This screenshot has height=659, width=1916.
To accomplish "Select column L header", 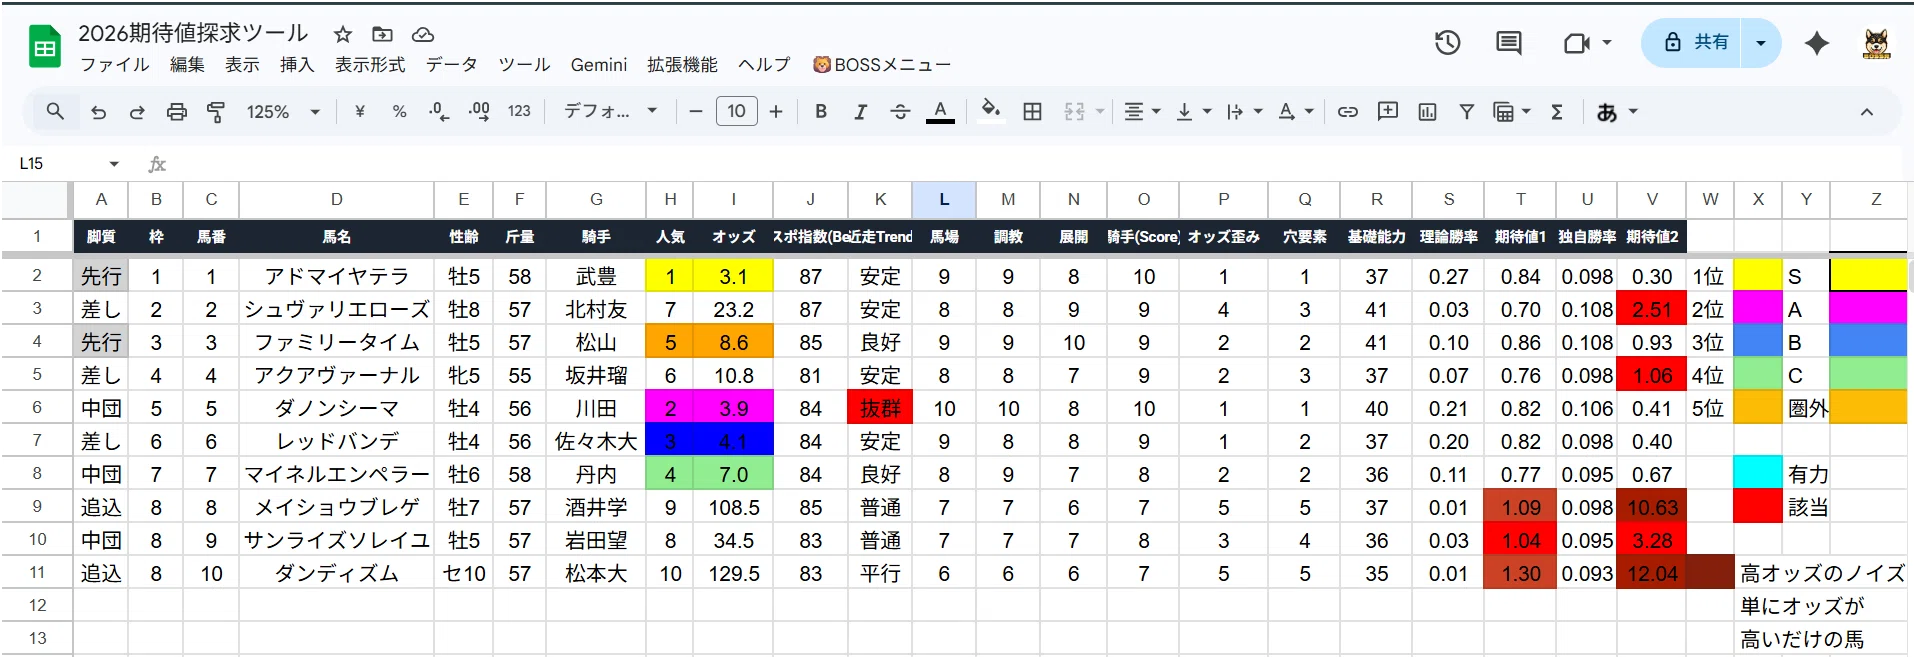I will coord(944,200).
